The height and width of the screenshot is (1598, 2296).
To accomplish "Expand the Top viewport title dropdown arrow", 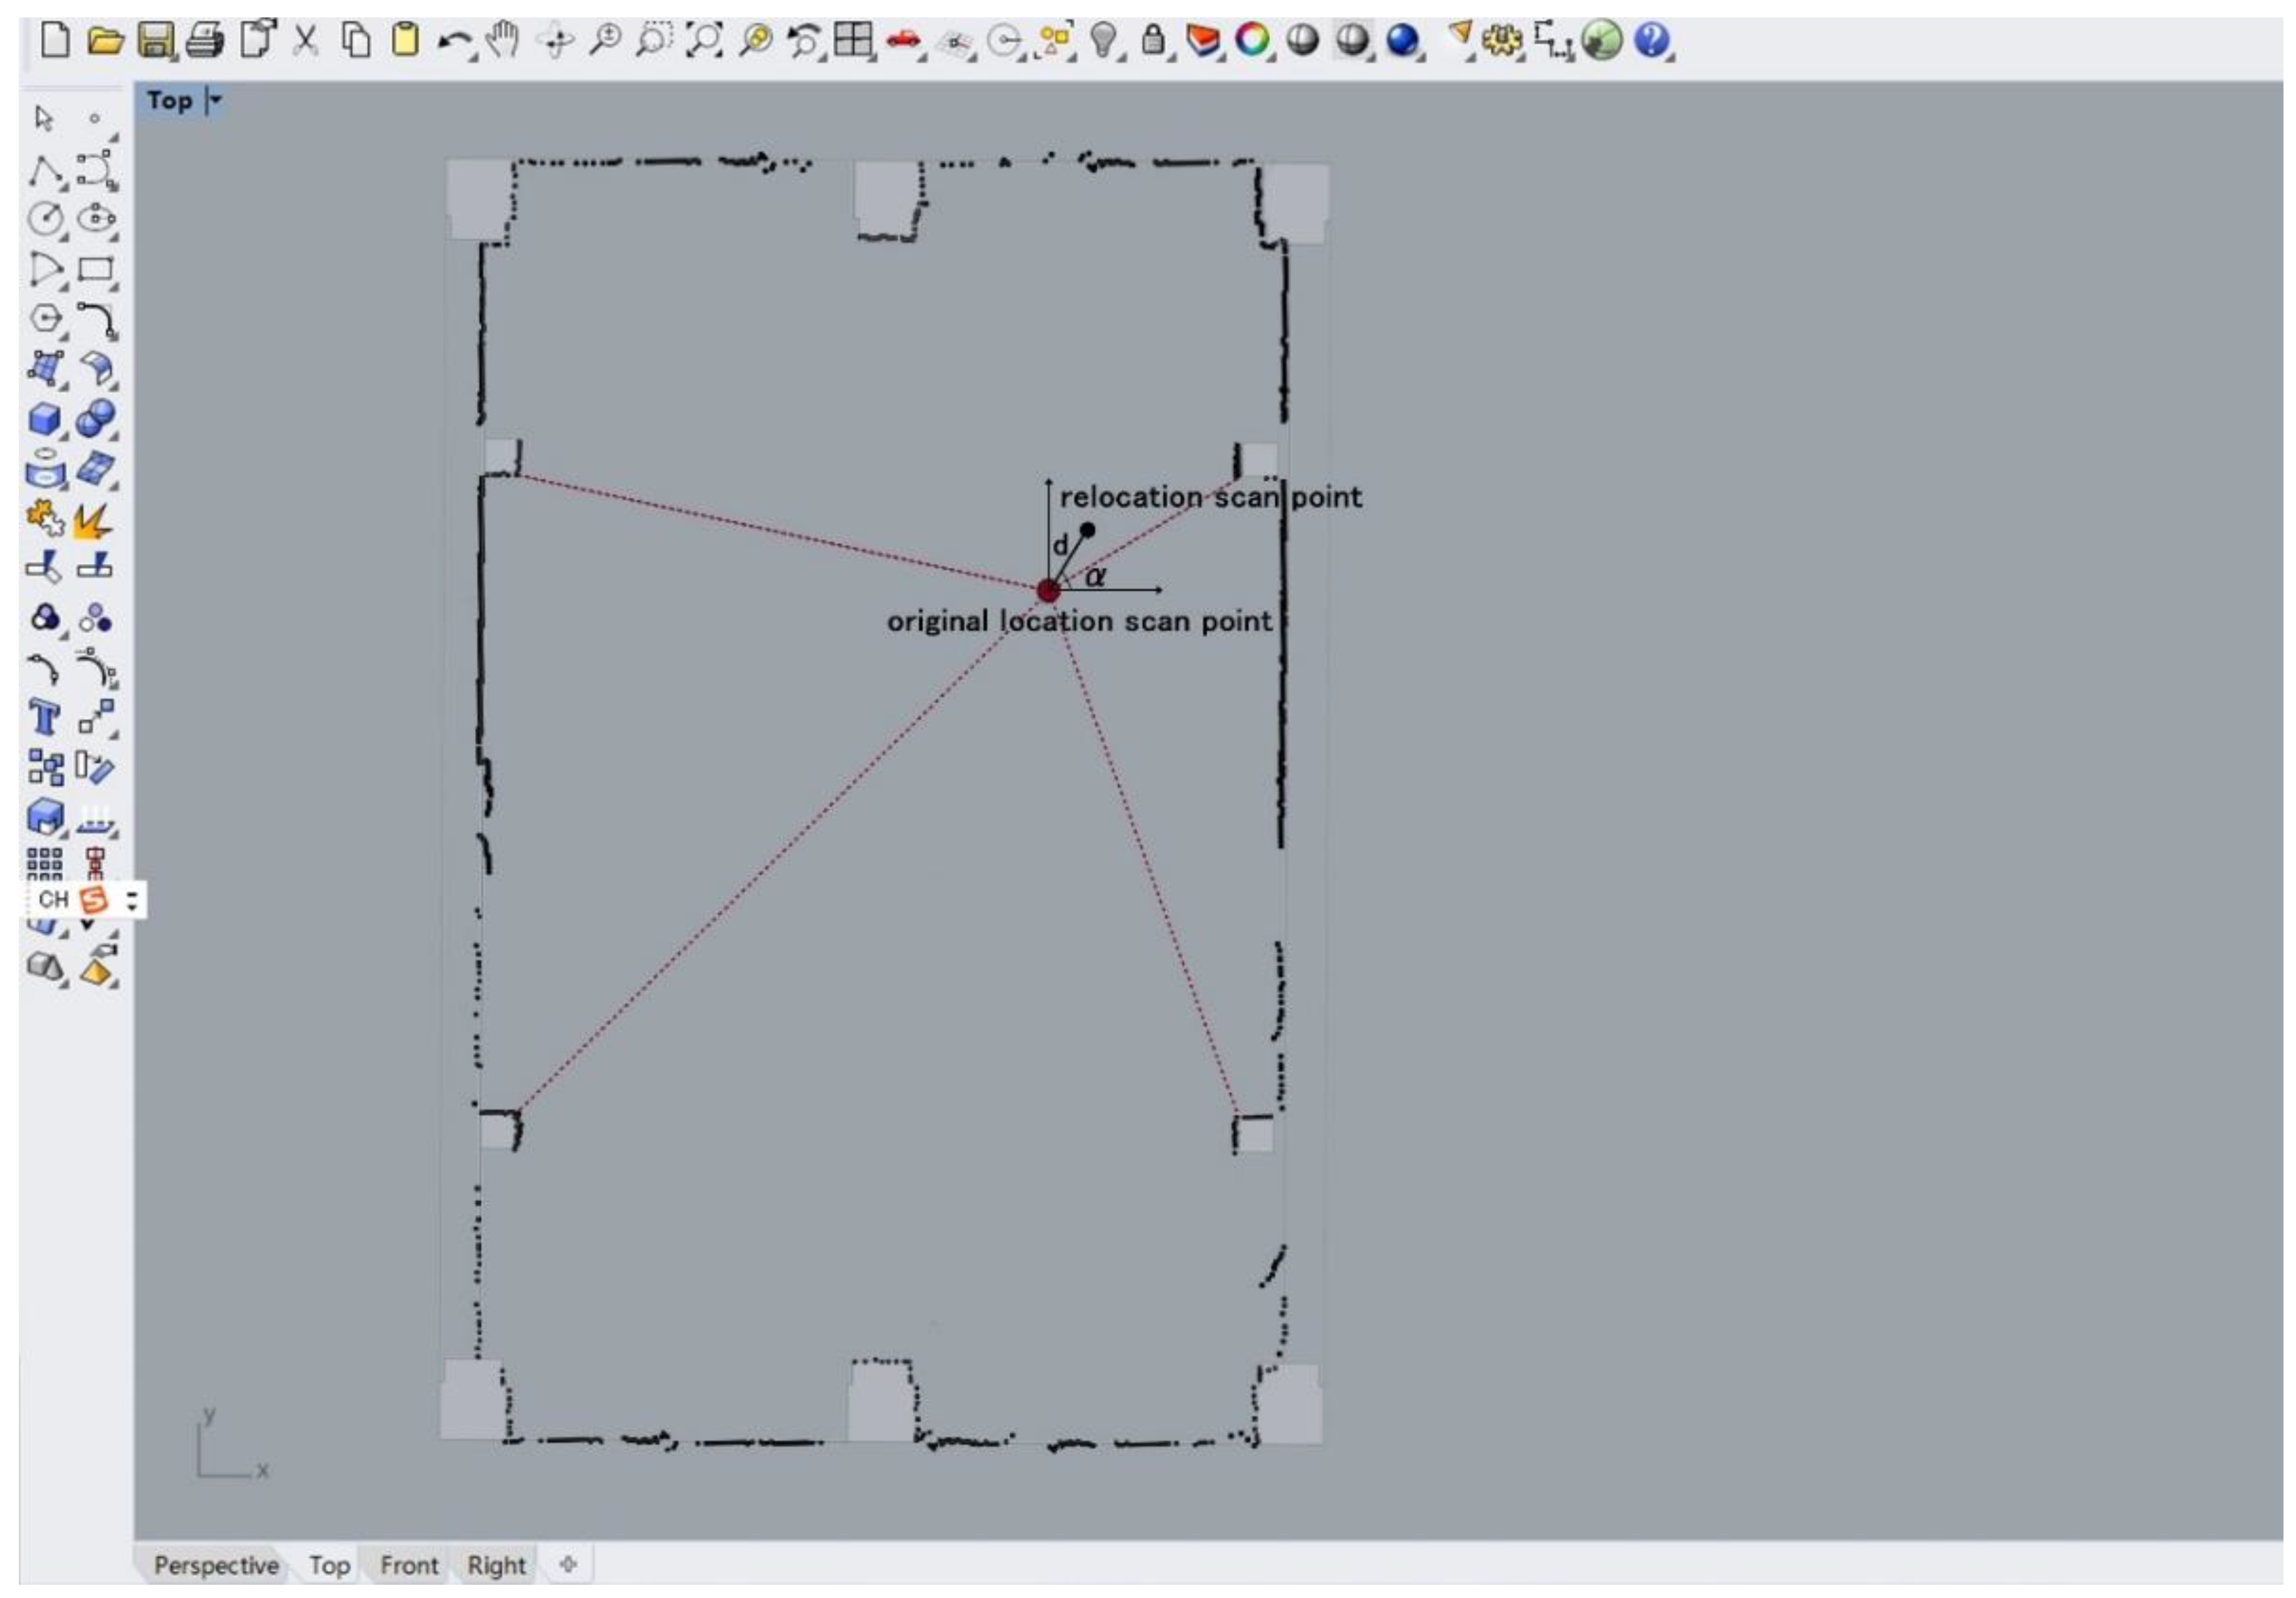I will [215, 100].
